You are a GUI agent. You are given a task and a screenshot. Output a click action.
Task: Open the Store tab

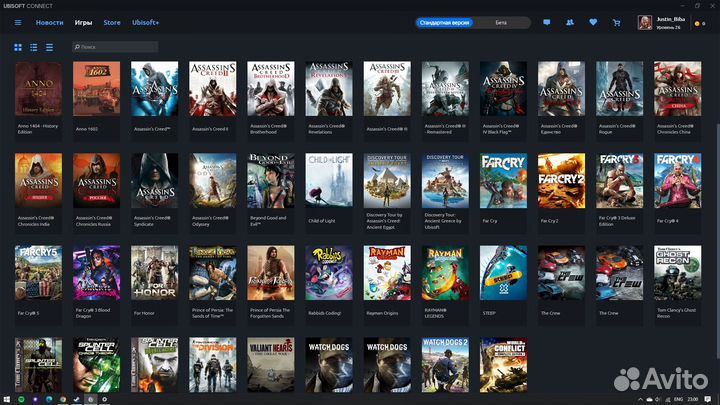[112, 22]
